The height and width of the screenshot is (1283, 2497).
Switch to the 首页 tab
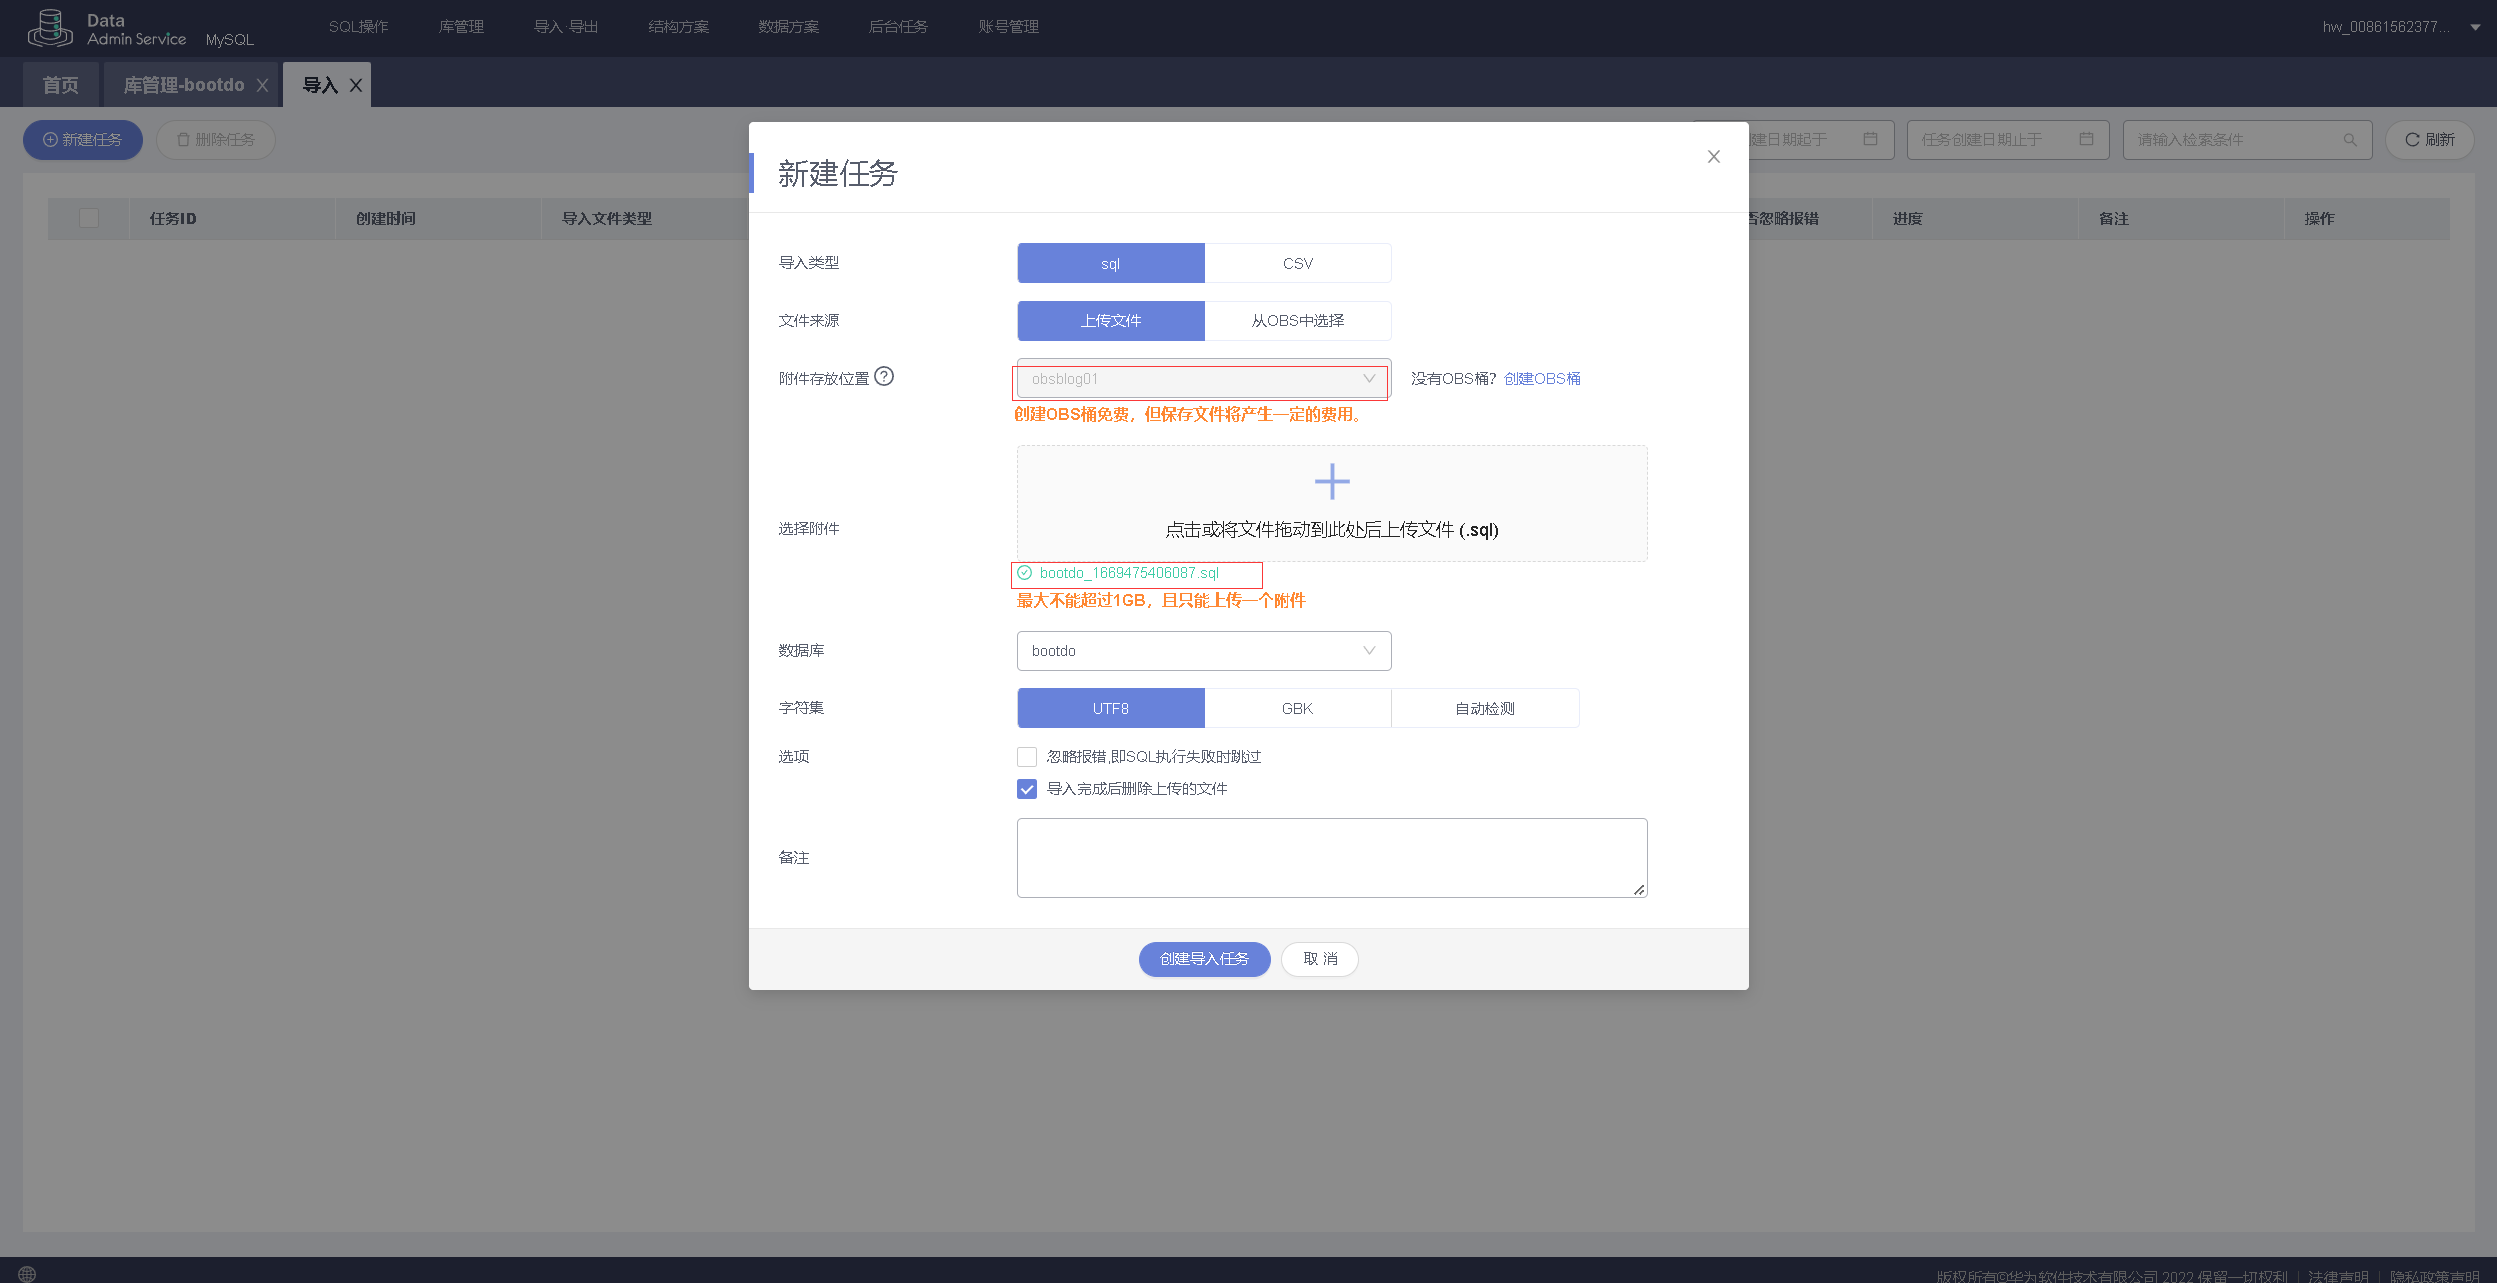coord(59,84)
